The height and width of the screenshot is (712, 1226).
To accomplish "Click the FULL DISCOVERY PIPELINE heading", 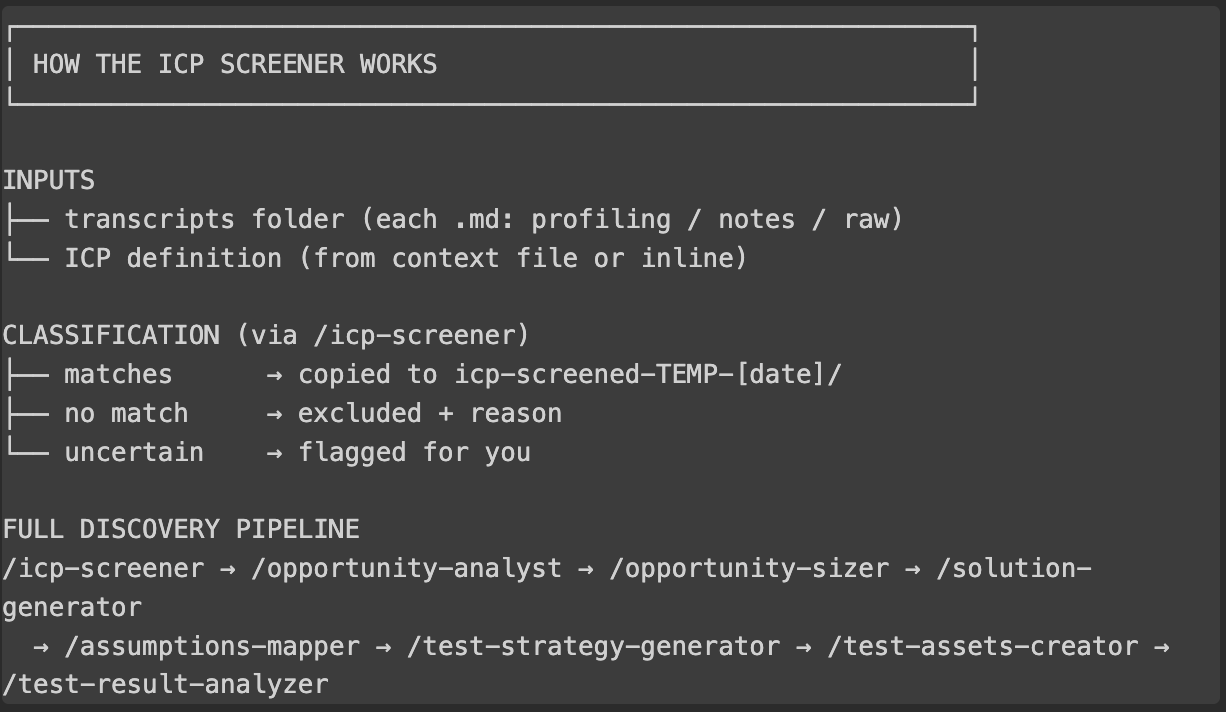I will point(181,529).
